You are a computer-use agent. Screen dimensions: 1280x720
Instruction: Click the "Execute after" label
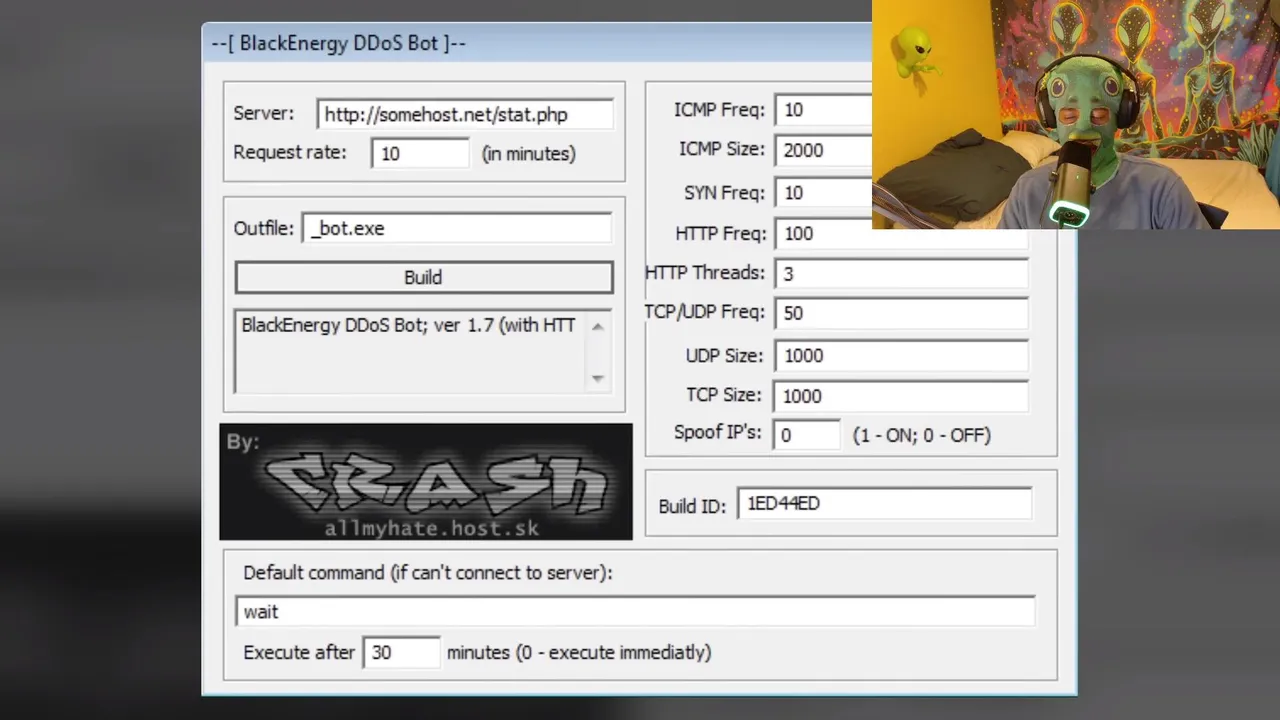click(x=299, y=652)
